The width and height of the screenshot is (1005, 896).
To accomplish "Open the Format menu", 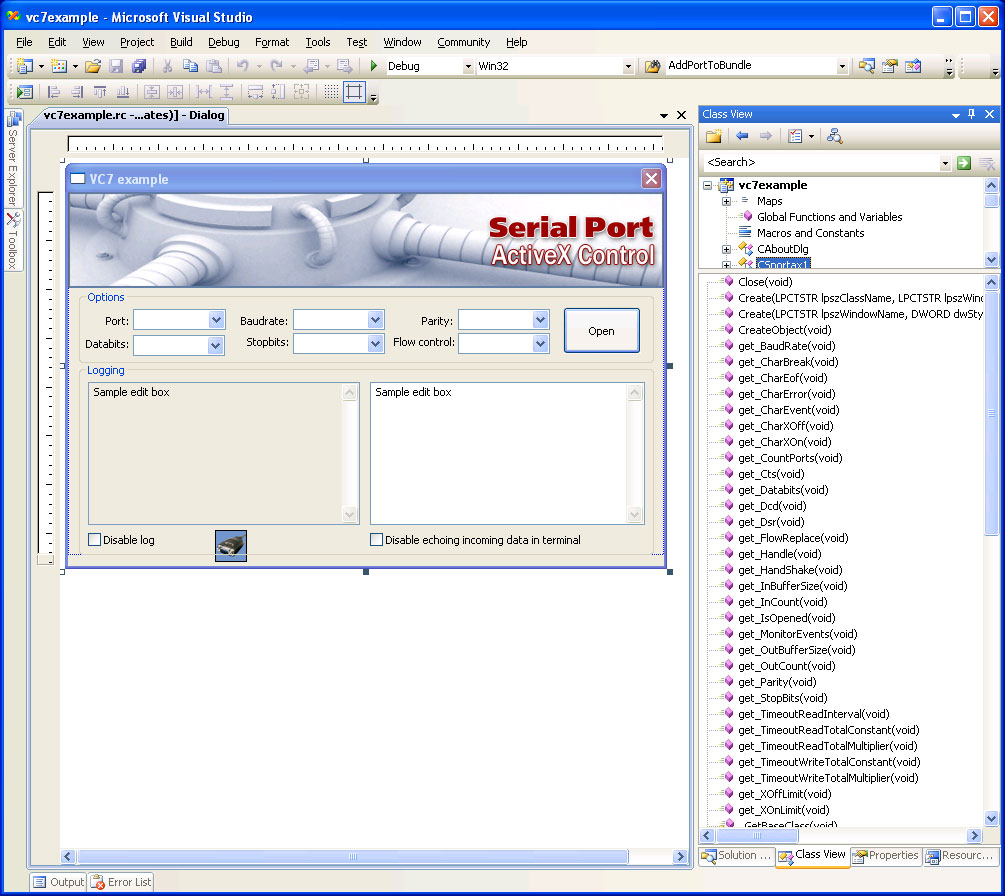I will pyautogui.click(x=272, y=42).
